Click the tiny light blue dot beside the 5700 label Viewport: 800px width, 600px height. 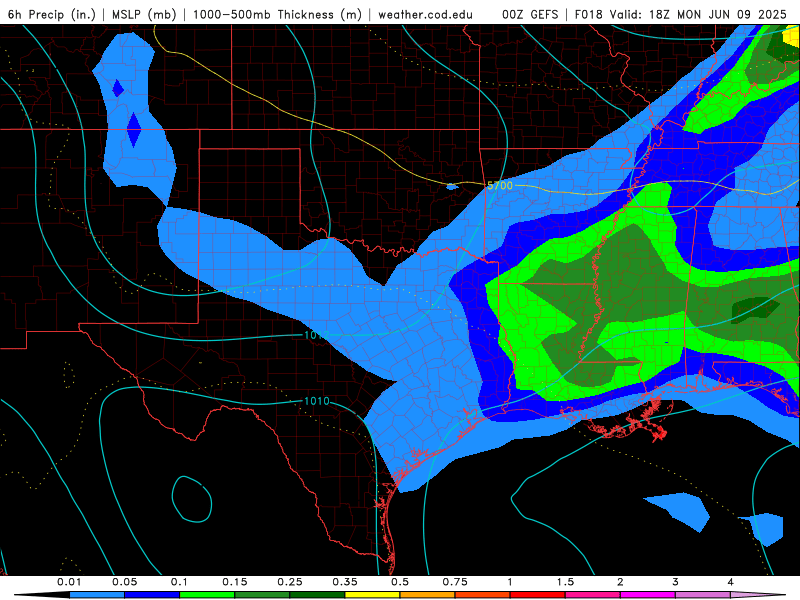pos(452,187)
